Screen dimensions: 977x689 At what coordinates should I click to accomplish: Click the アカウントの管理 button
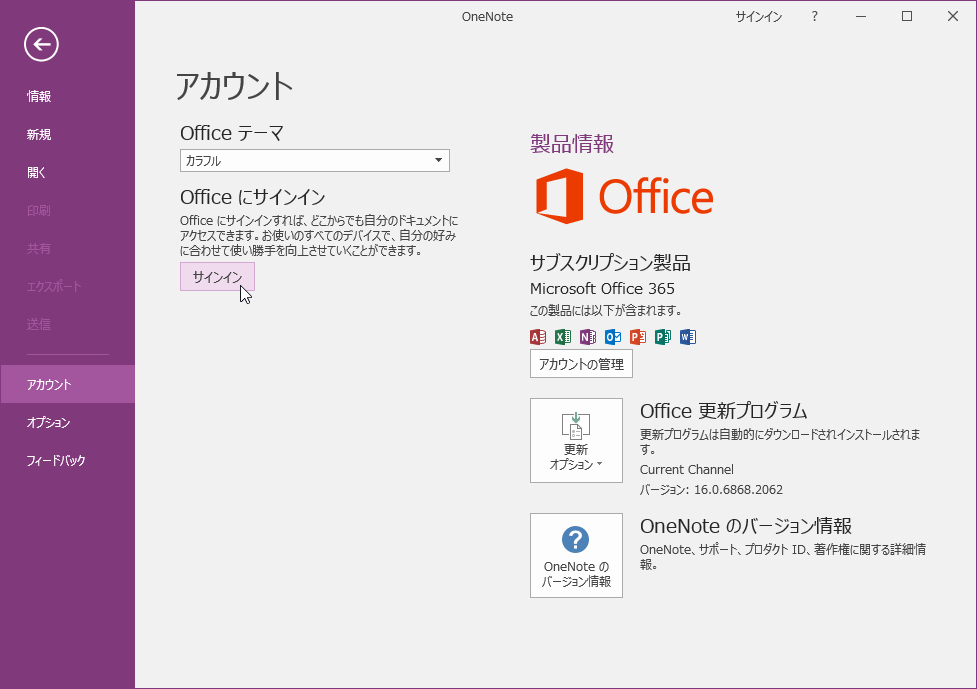(x=581, y=364)
